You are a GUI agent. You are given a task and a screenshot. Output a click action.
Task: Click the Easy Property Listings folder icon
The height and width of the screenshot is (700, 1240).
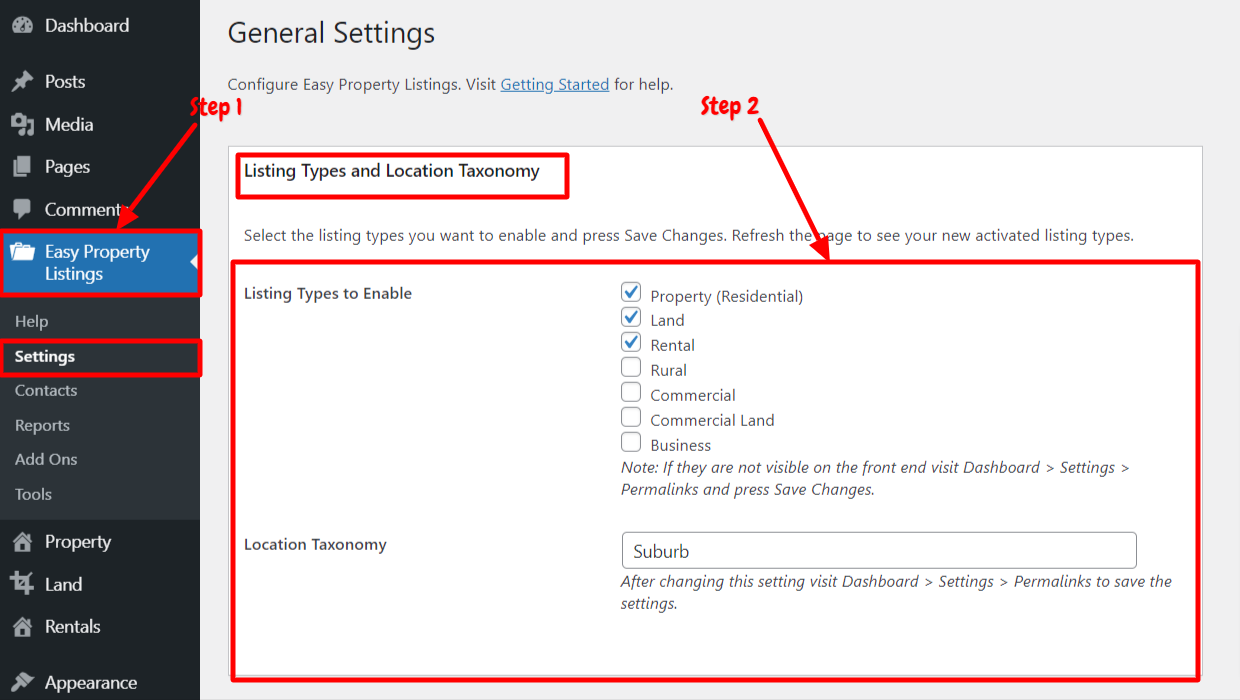(22, 252)
